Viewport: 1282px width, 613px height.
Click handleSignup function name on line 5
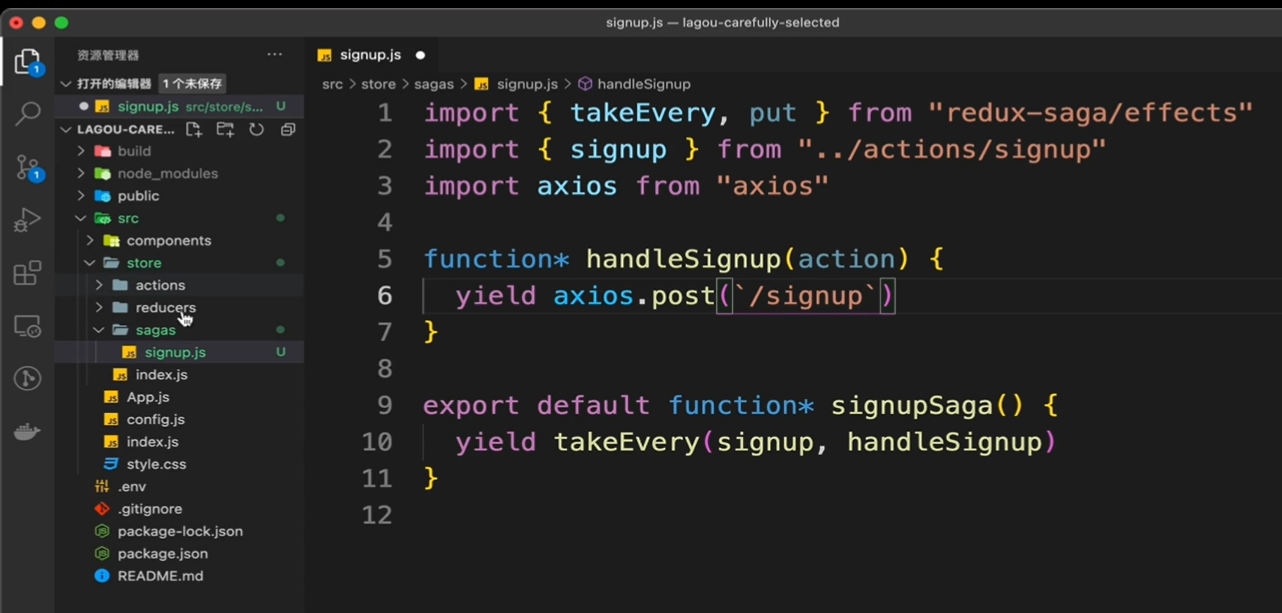coord(683,259)
